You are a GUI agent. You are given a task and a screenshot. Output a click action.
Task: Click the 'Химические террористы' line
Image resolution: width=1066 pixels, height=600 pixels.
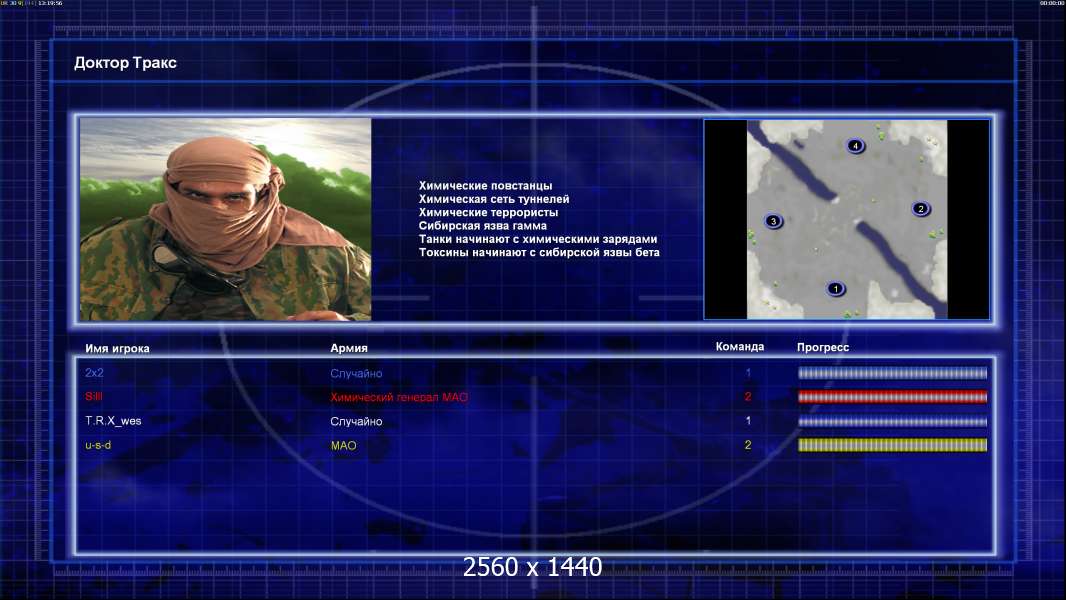click(x=488, y=212)
